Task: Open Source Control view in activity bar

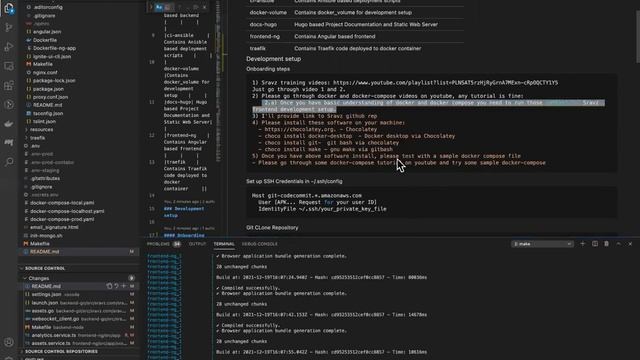Action: [x=9, y=27]
